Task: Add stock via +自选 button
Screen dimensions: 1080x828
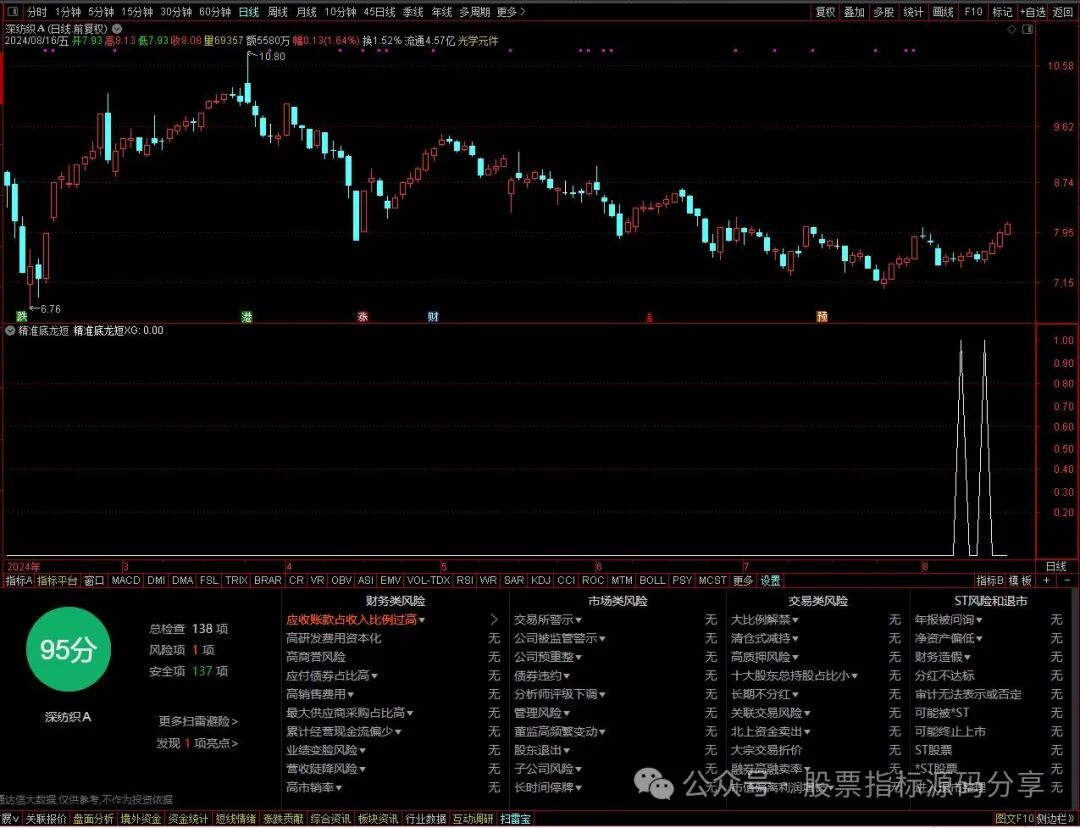Action: [1032, 12]
